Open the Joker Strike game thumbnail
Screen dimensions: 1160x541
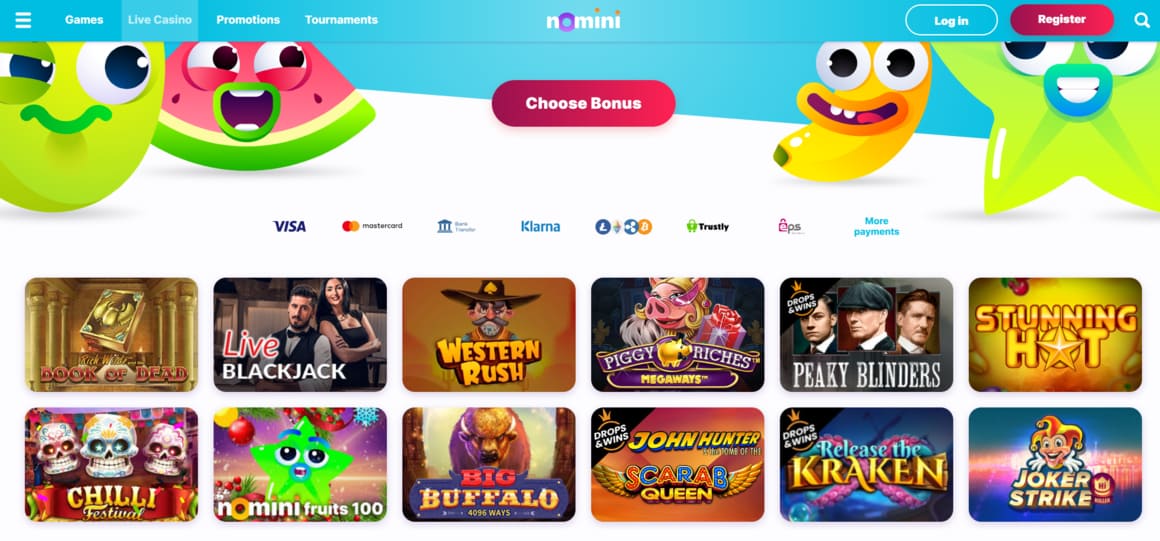pyautogui.click(x=1055, y=465)
